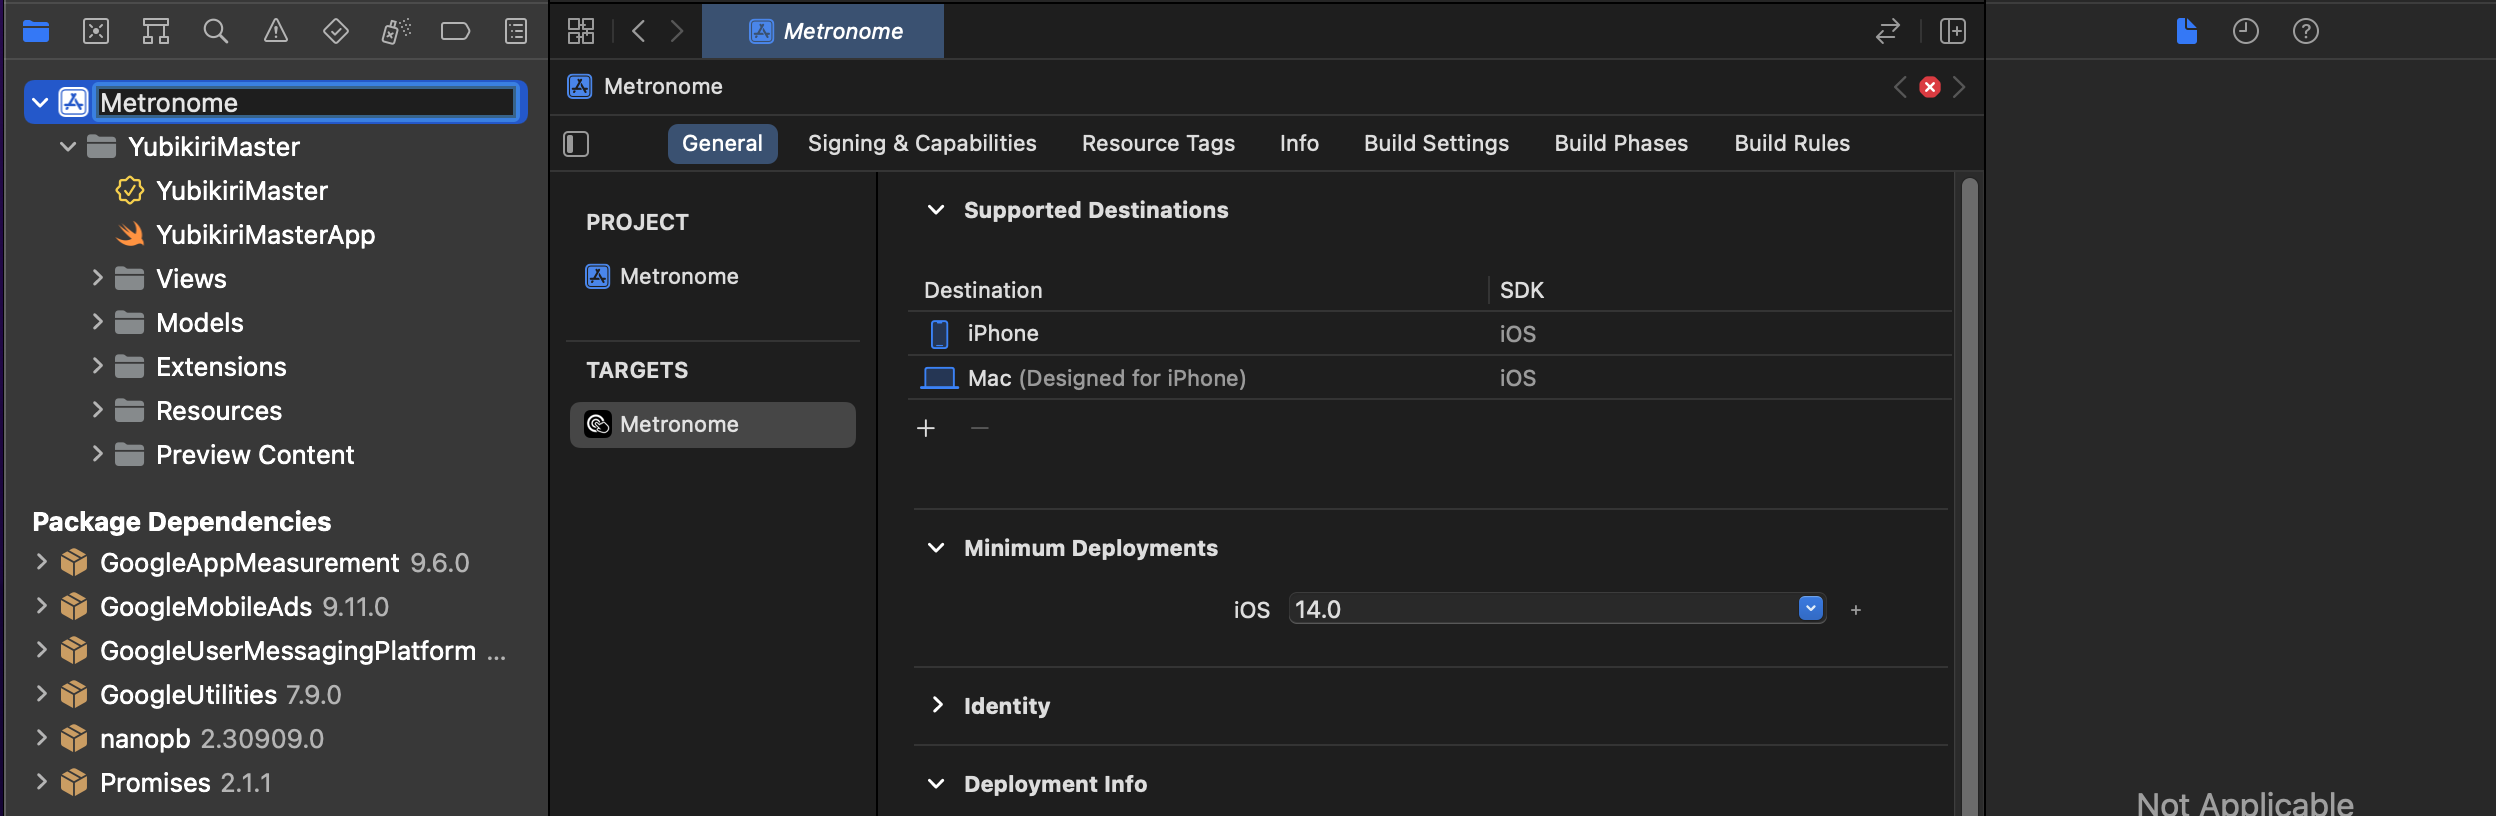Remove selected destination with minus
This screenshot has height=816, width=2496.
pyautogui.click(x=980, y=428)
